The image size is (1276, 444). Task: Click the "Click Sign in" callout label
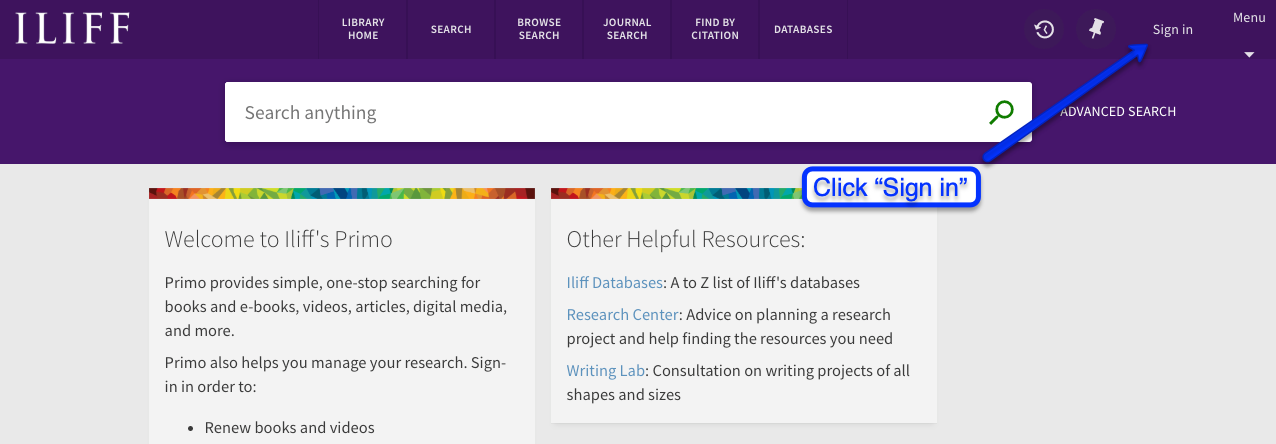point(891,187)
